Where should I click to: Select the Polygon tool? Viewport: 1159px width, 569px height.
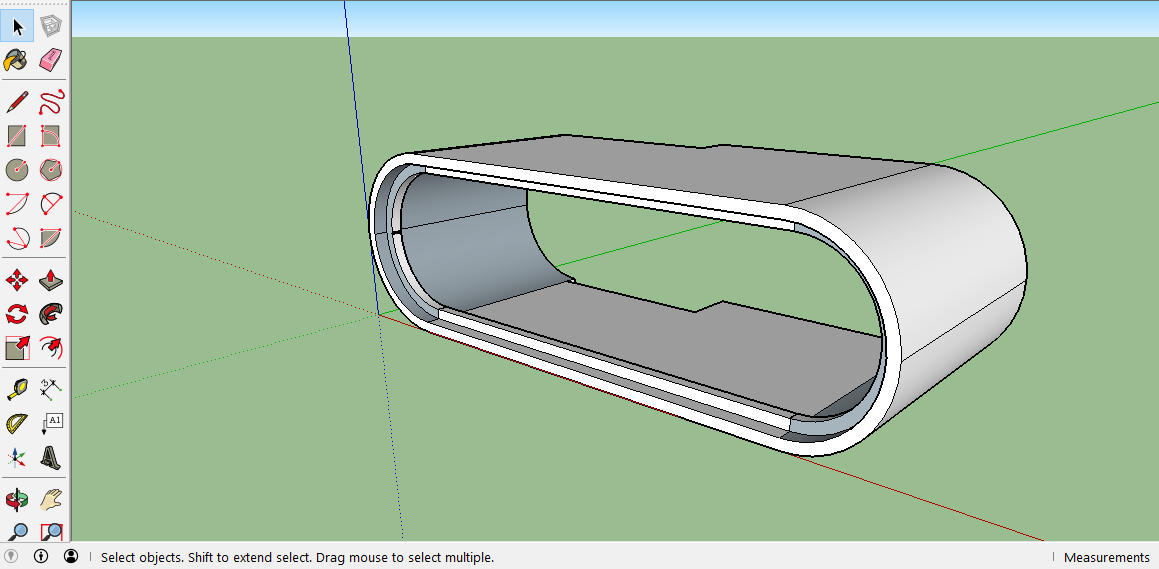tap(51, 170)
